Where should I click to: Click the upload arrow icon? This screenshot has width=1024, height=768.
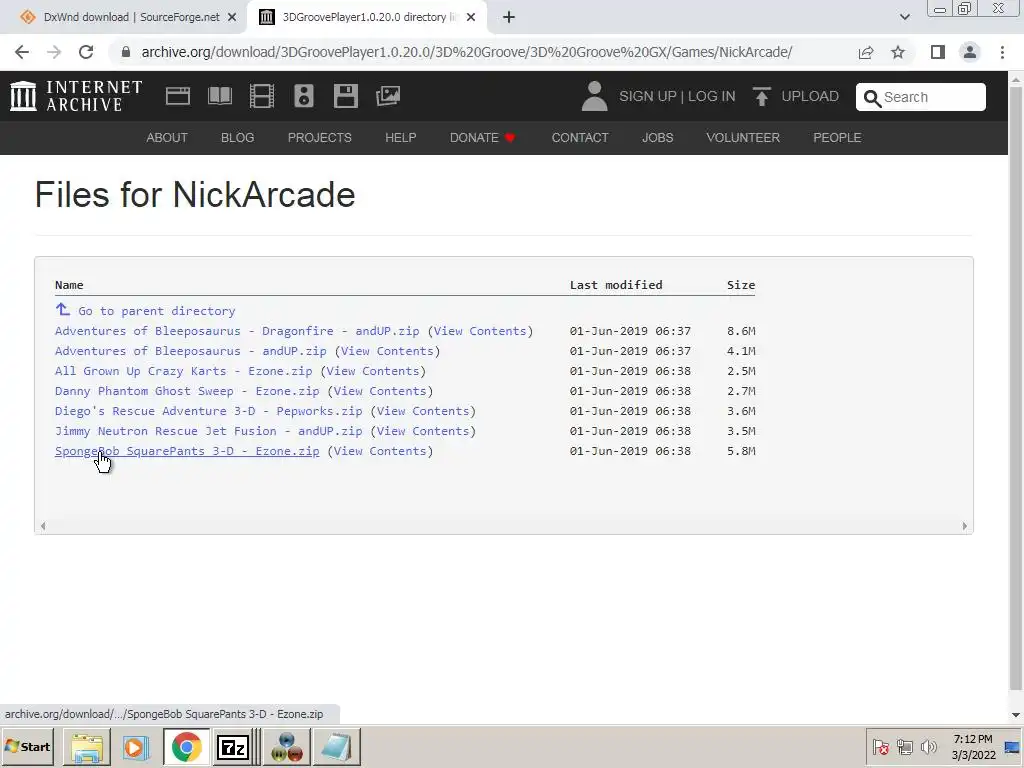tap(761, 96)
